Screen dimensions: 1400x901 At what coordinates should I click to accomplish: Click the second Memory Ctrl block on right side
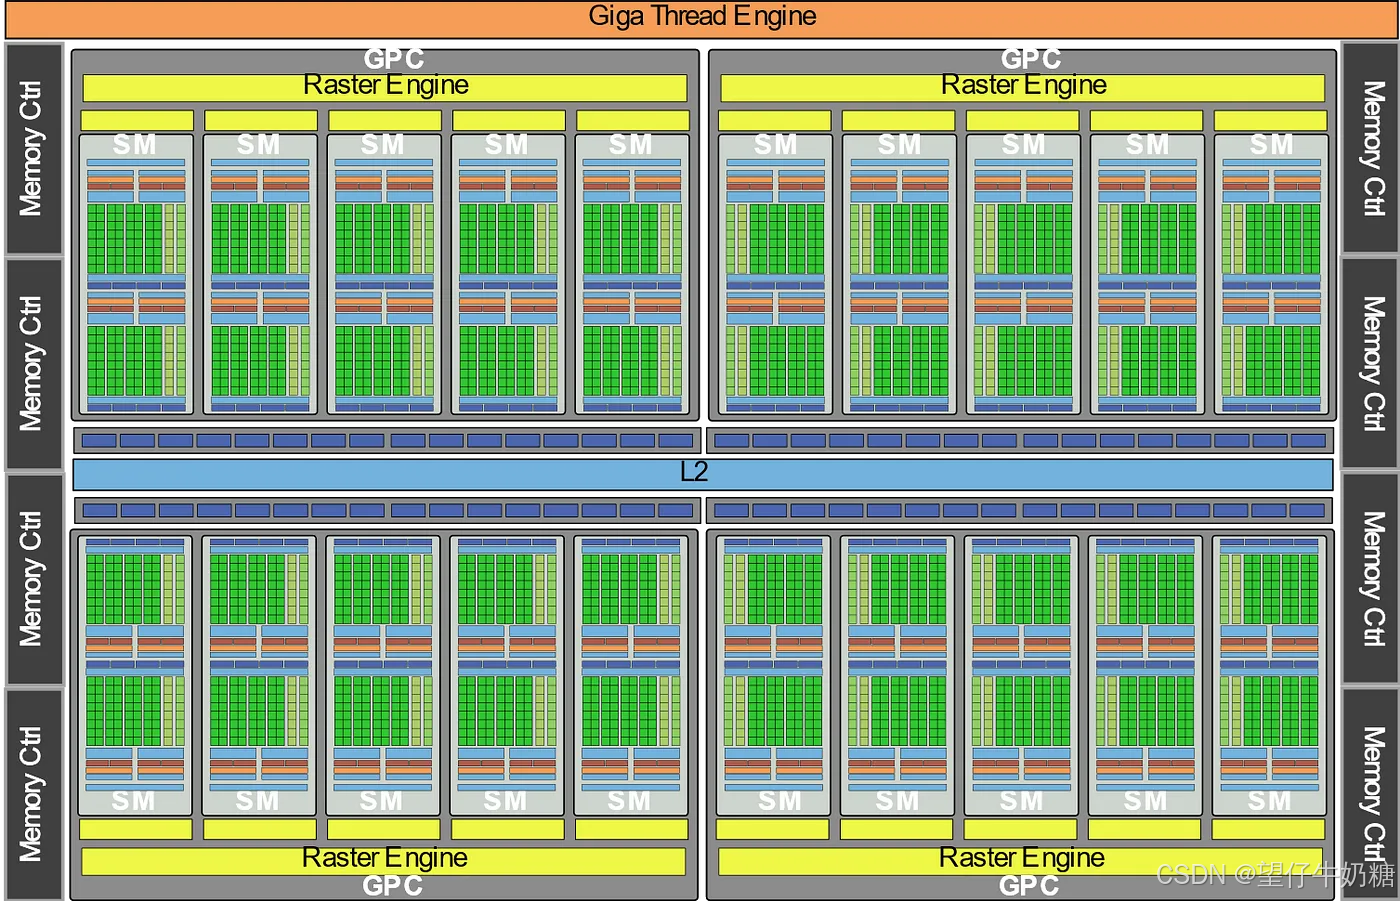[1370, 363]
